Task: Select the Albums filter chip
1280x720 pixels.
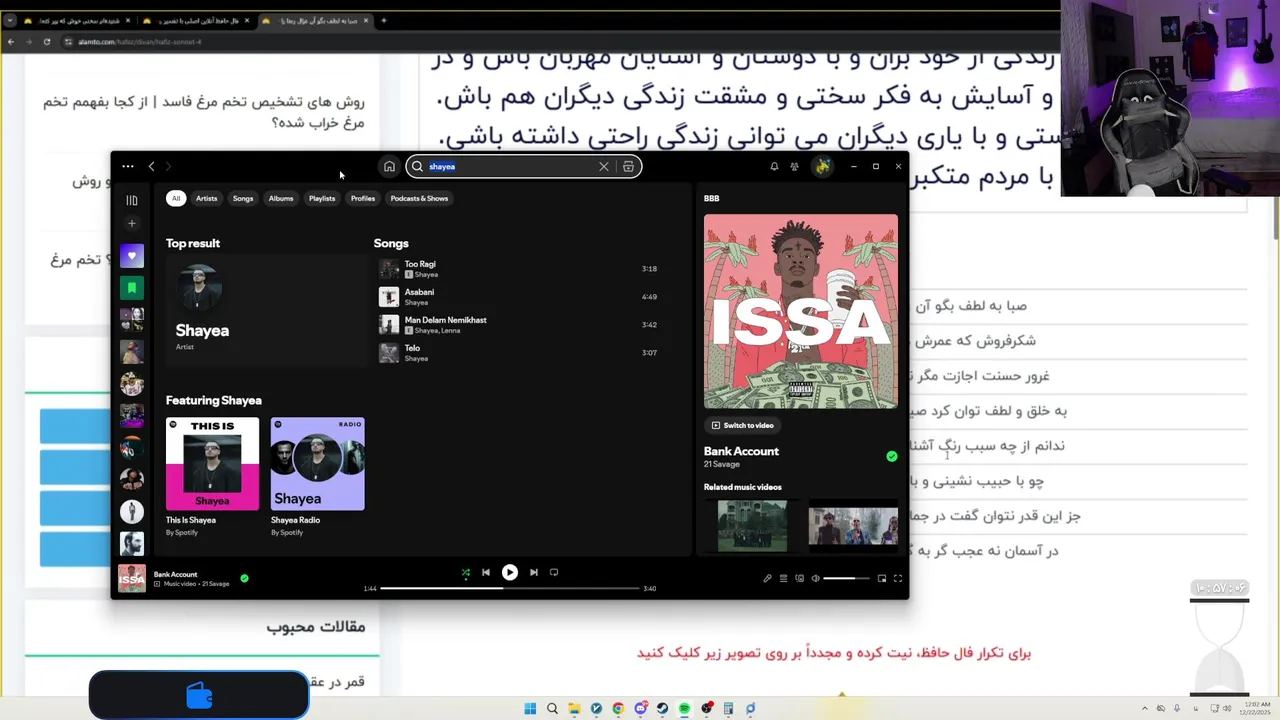Action: tap(281, 198)
